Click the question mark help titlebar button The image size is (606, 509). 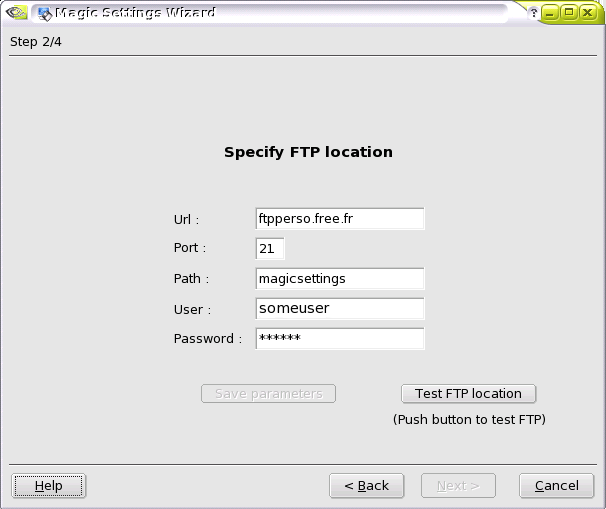(x=533, y=13)
